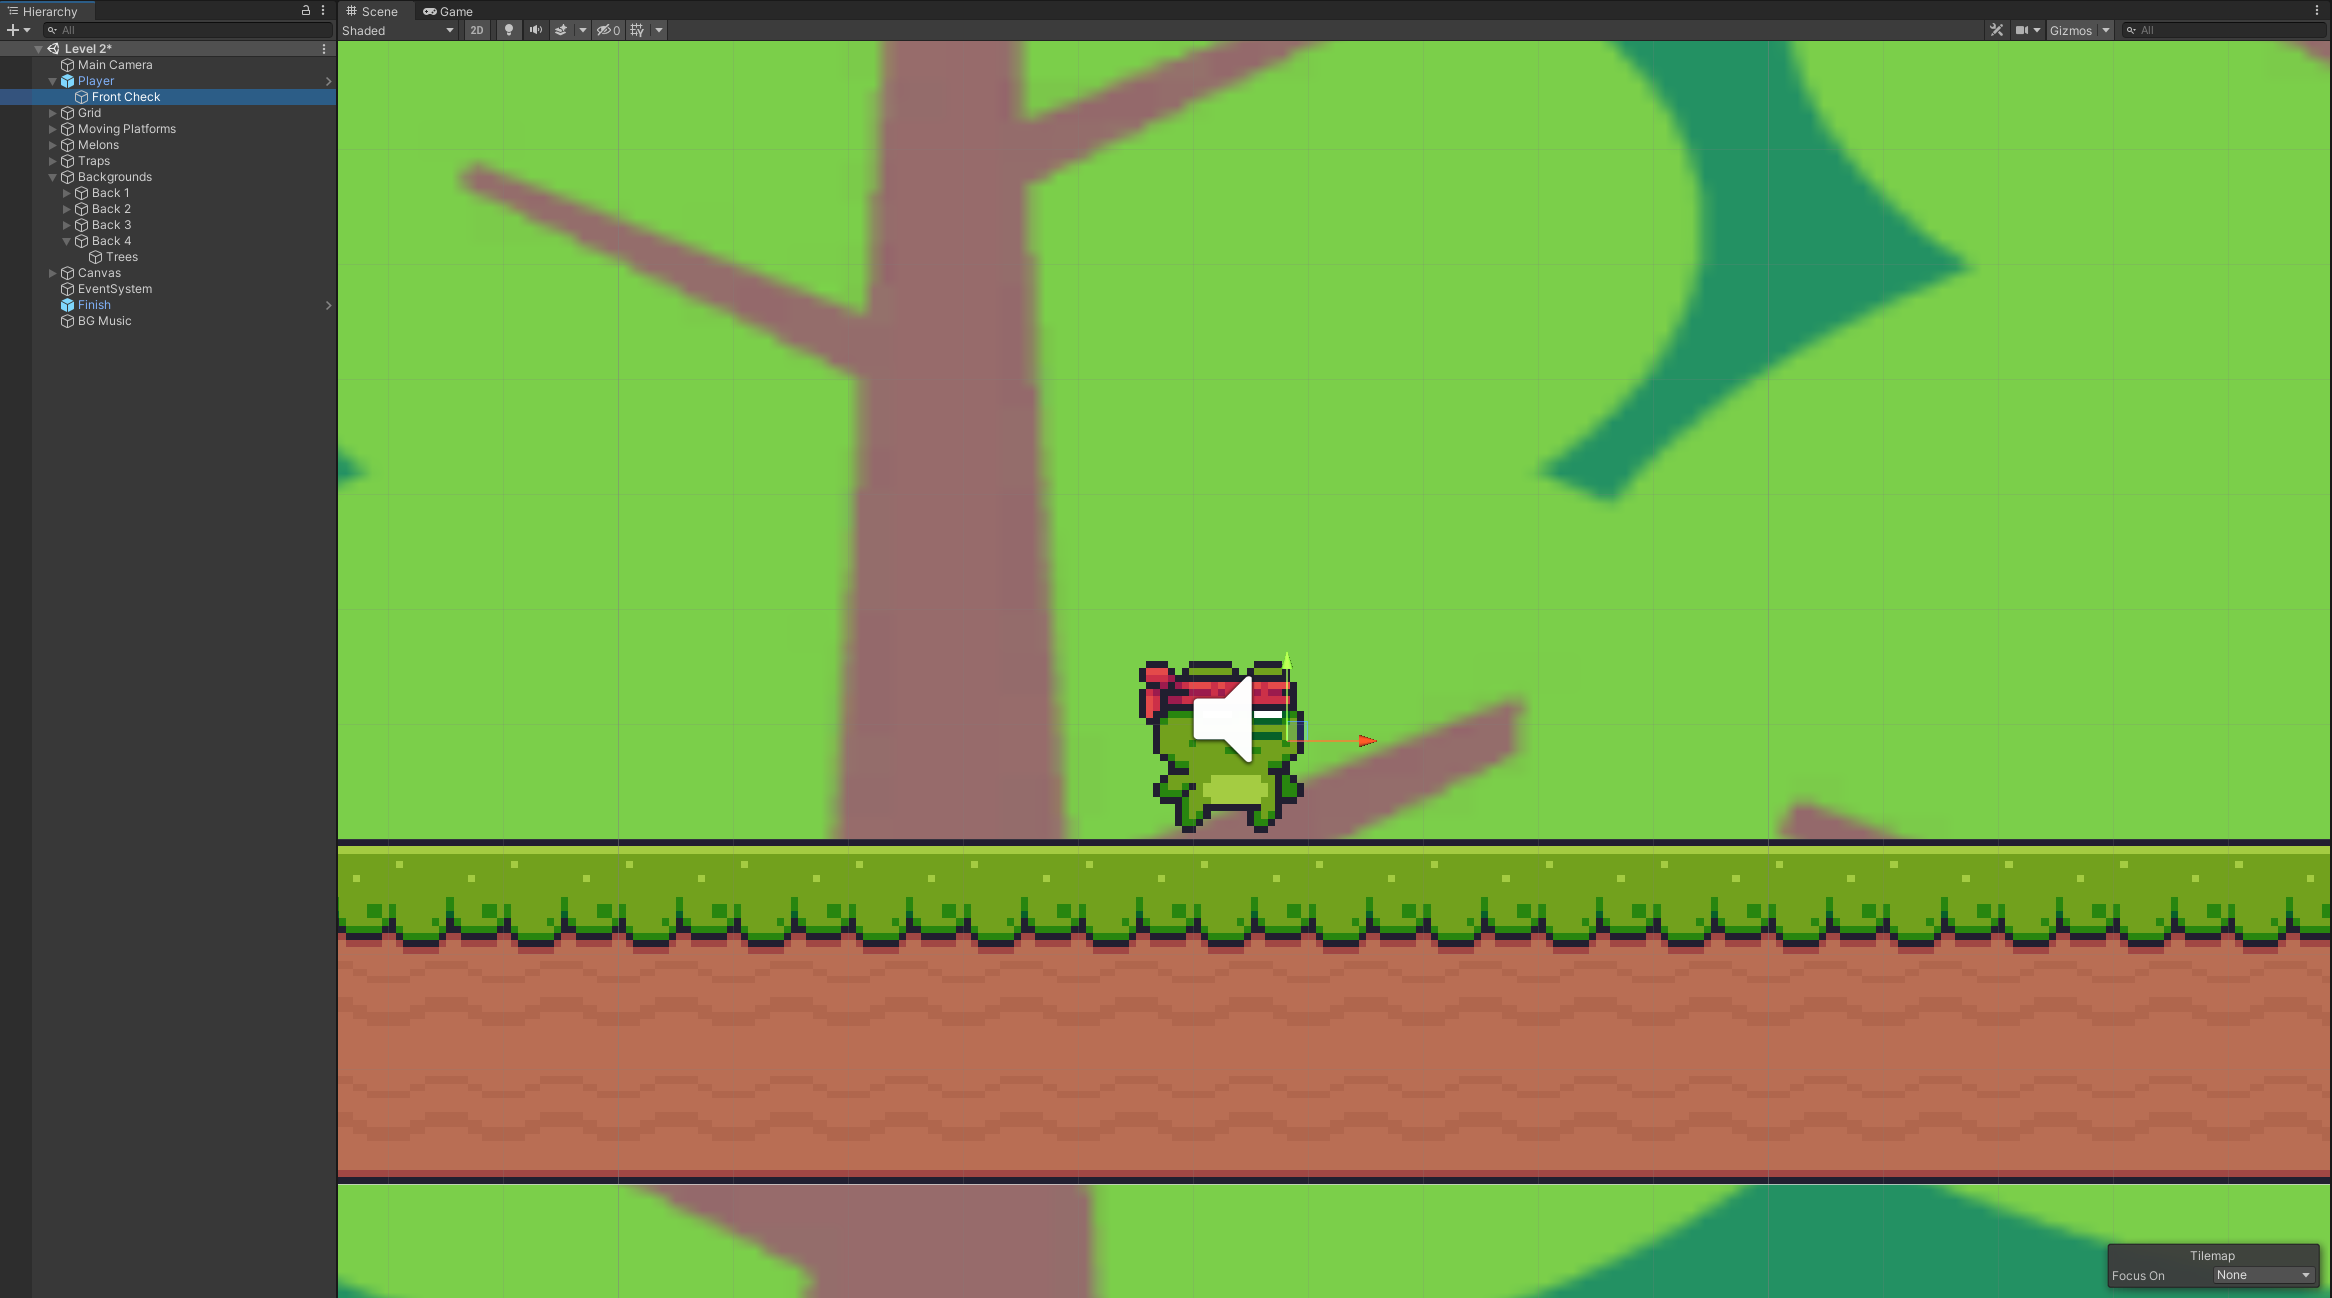
Task: Toggle scene grid visibility icon
Action: [x=637, y=30]
